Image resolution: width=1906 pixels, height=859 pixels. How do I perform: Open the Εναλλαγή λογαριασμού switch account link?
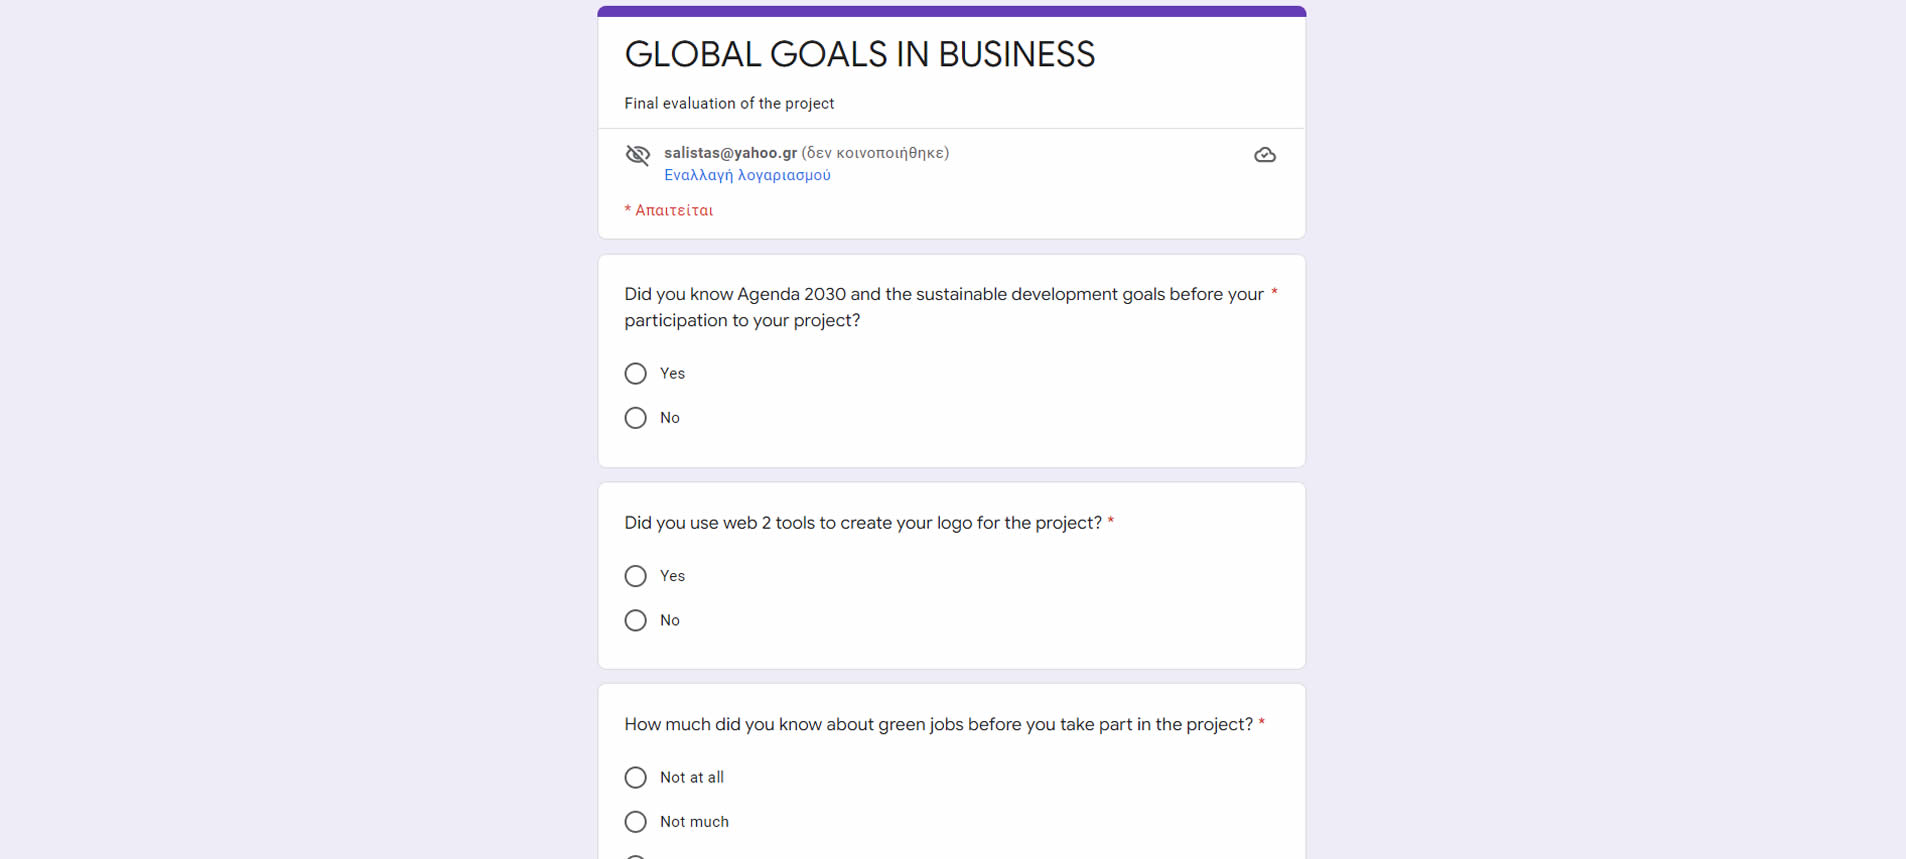(x=747, y=175)
